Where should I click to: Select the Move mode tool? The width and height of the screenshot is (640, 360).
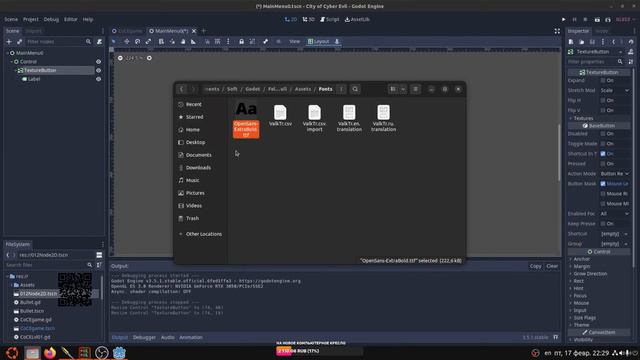click(x=127, y=42)
